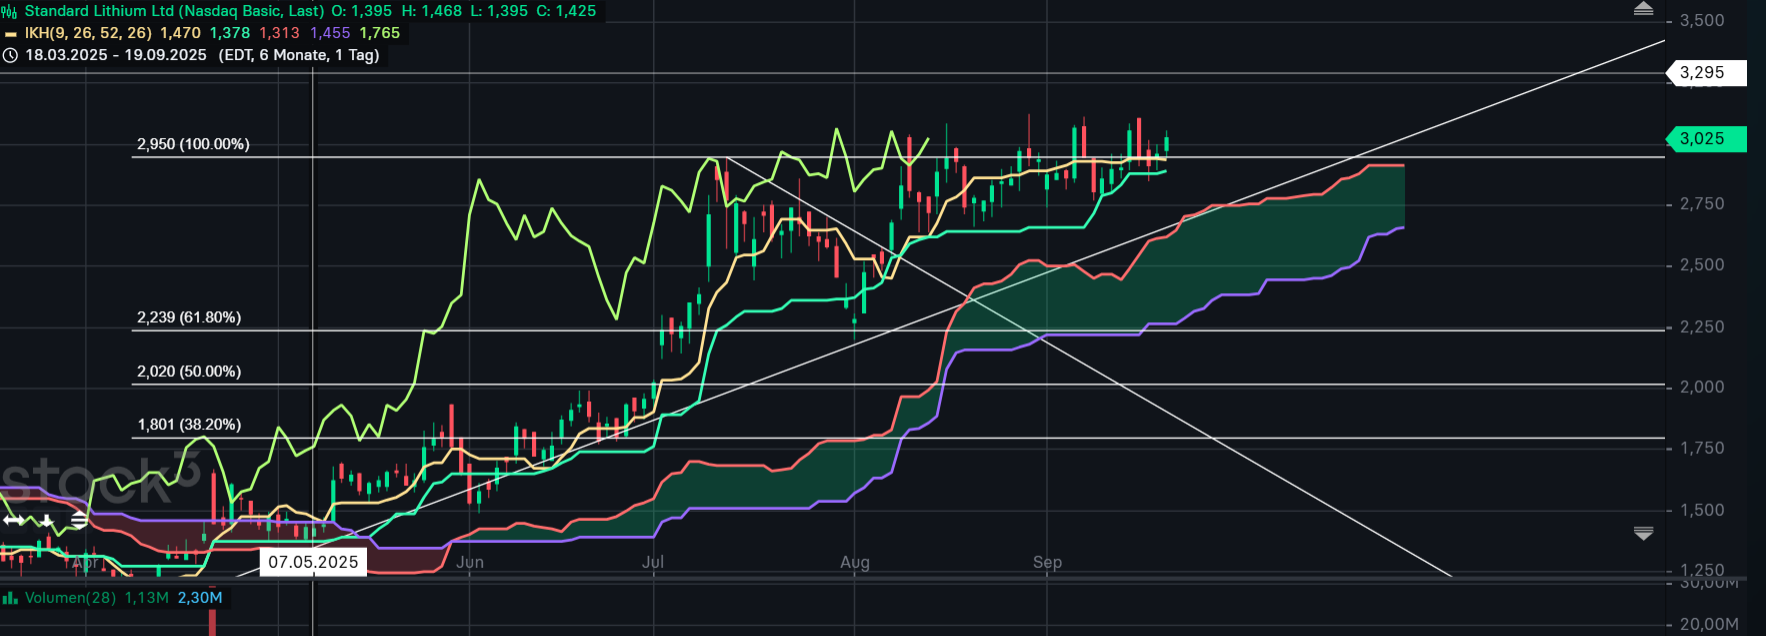Open the 18.03.2025 - 19.09.2025 date range selector
The image size is (1766, 636).
116,55
